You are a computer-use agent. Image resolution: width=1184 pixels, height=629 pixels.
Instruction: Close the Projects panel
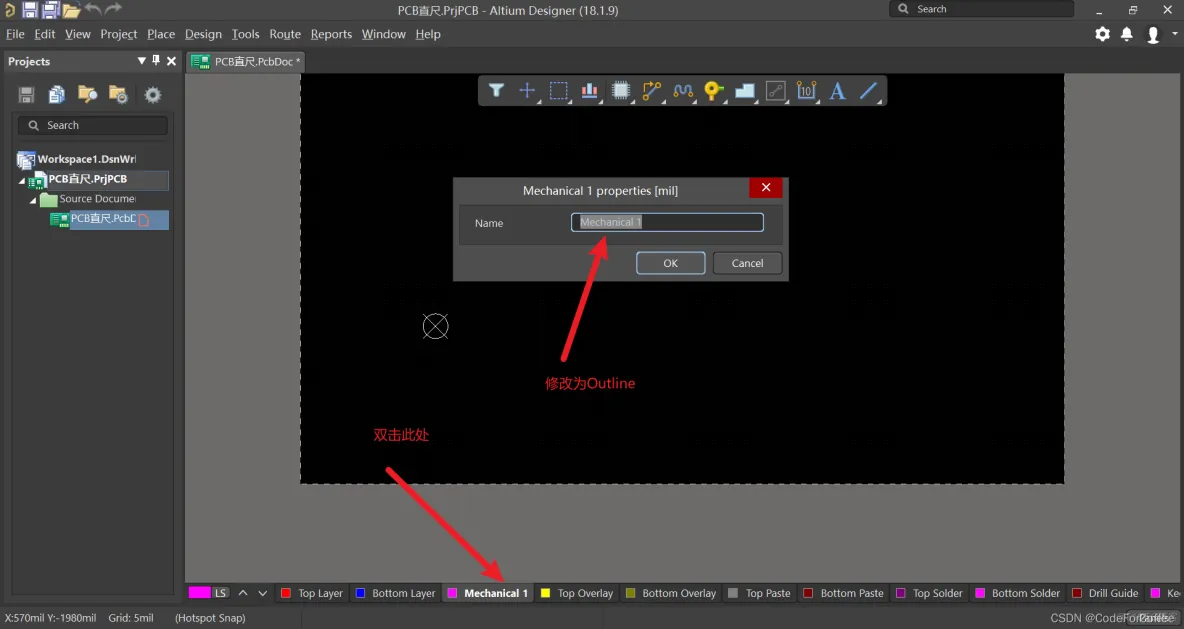tap(171, 60)
